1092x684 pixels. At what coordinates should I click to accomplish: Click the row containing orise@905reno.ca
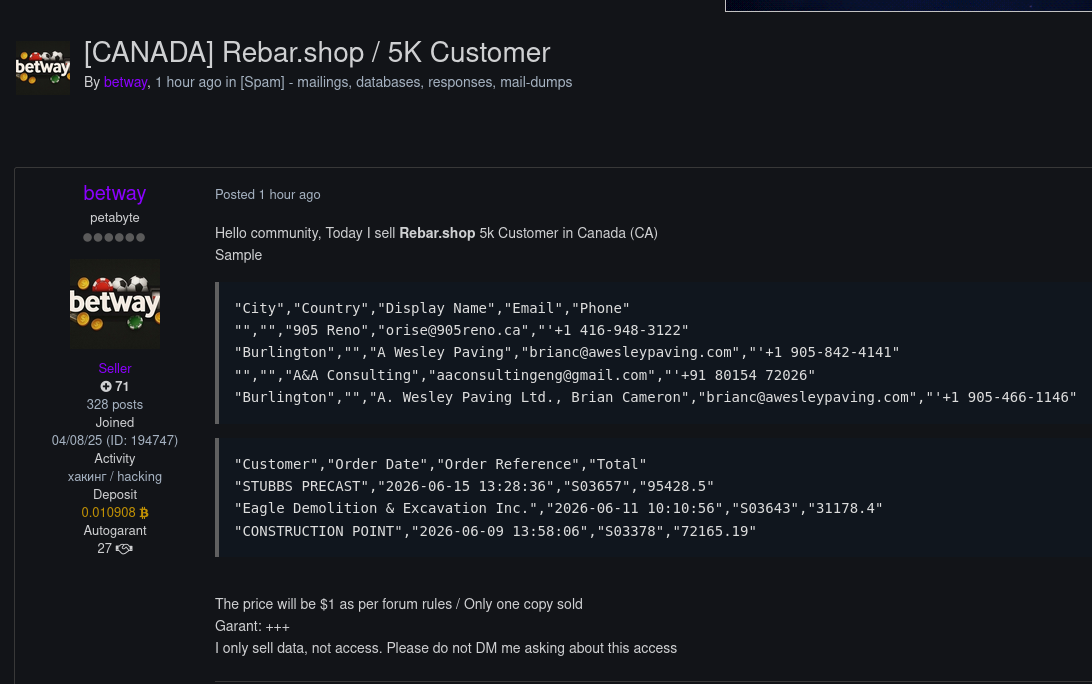pos(461,330)
